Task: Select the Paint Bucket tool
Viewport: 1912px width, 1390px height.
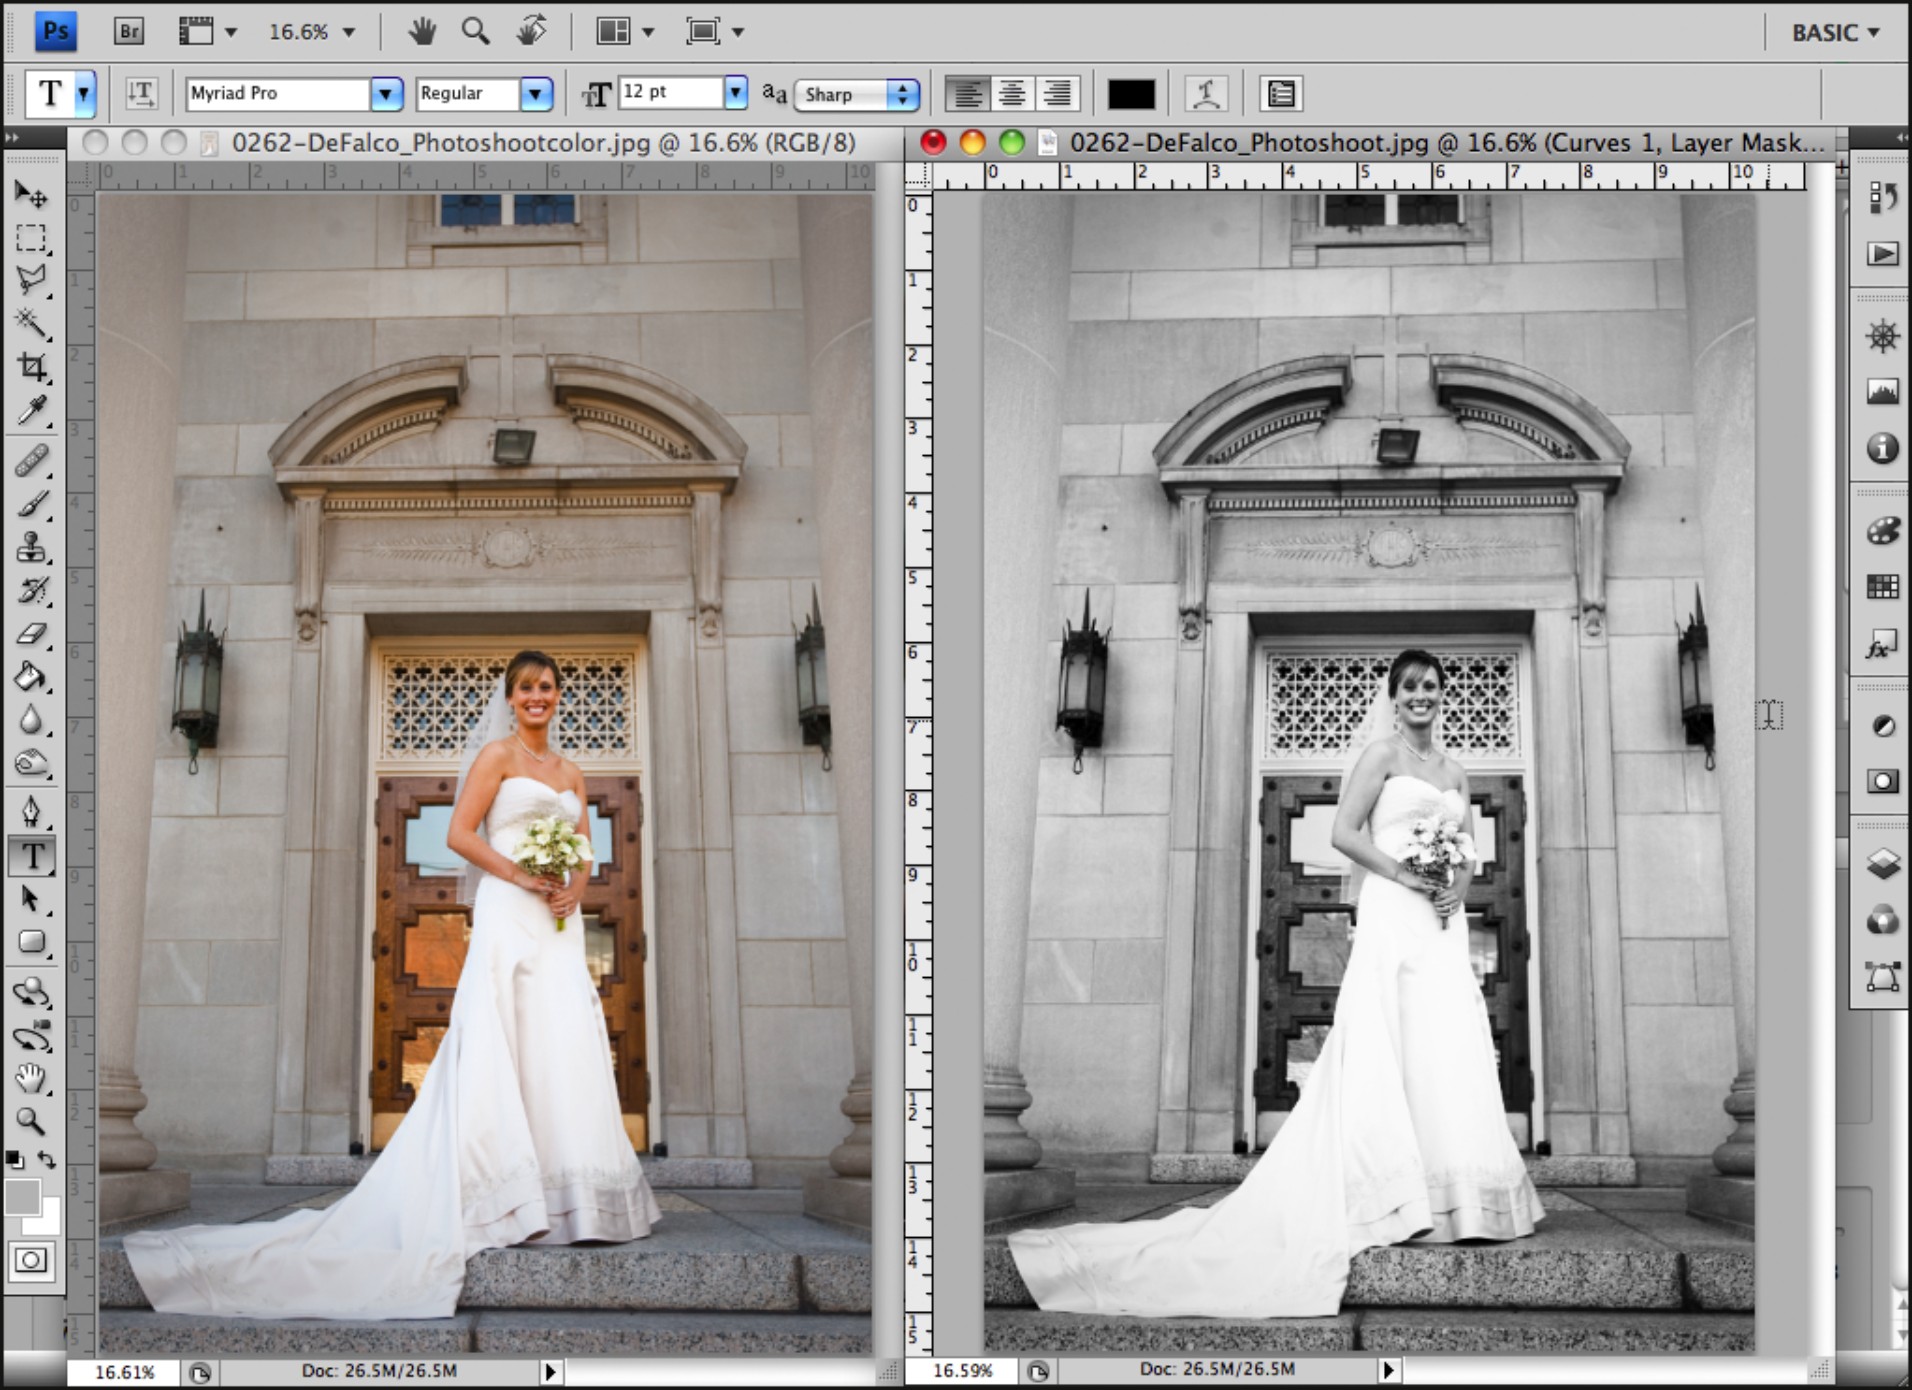Action: click(x=31, y=677)
